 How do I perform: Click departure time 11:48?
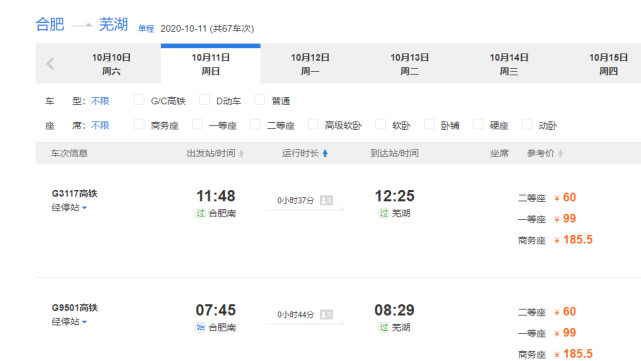tap(216, 196)
